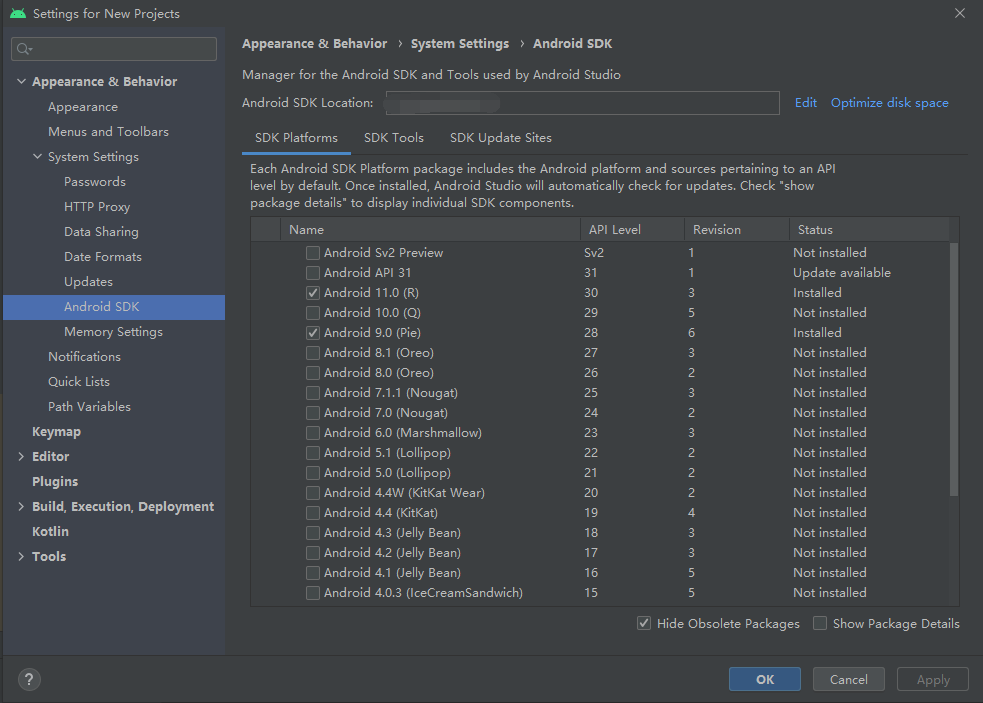Check the Android 6.0 (Marshmallow) checkbox
Viewport: 983px width, 703px height.
[x=312, y=433]
